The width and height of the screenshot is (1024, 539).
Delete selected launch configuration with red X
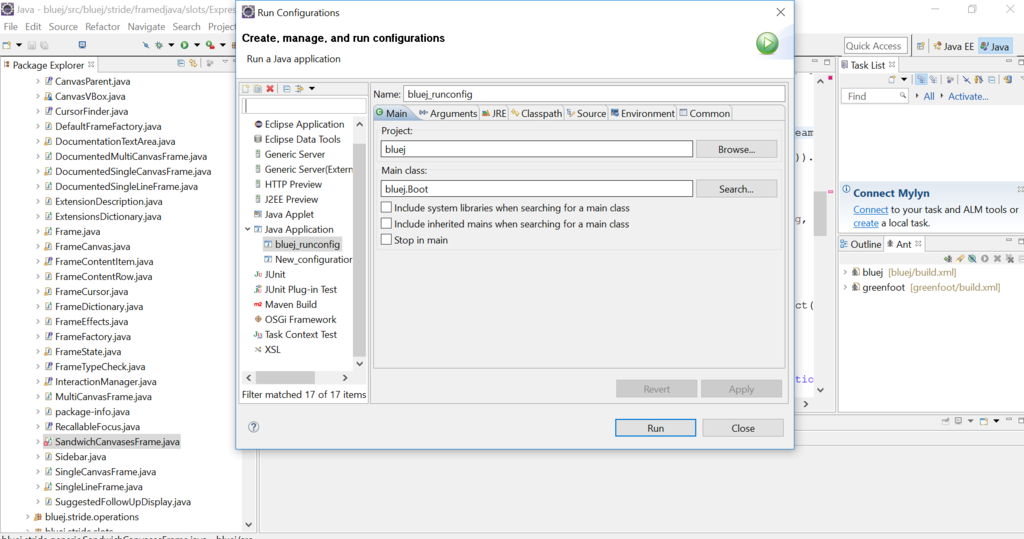(x=270, y=89)
